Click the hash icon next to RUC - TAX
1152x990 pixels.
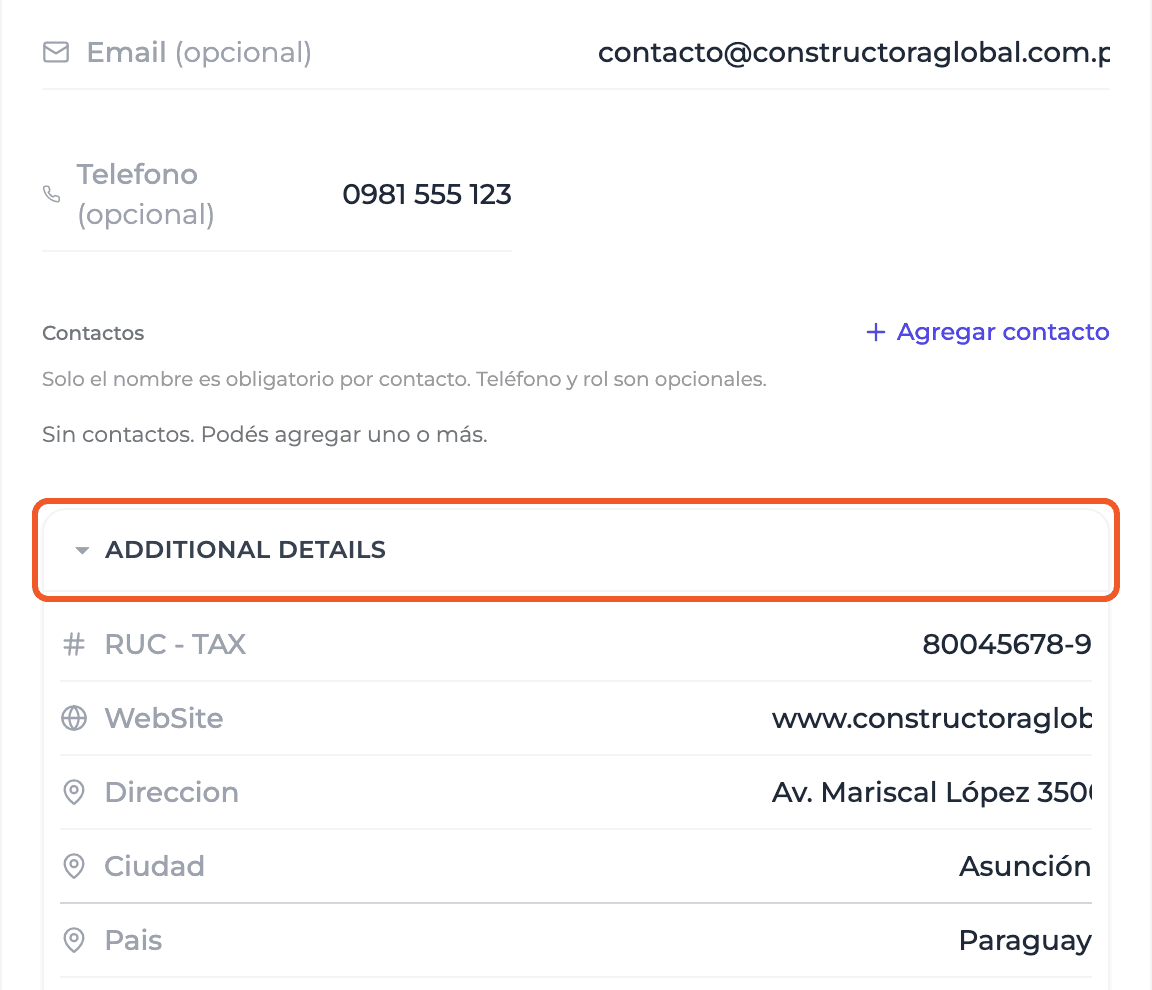point(73,644)
